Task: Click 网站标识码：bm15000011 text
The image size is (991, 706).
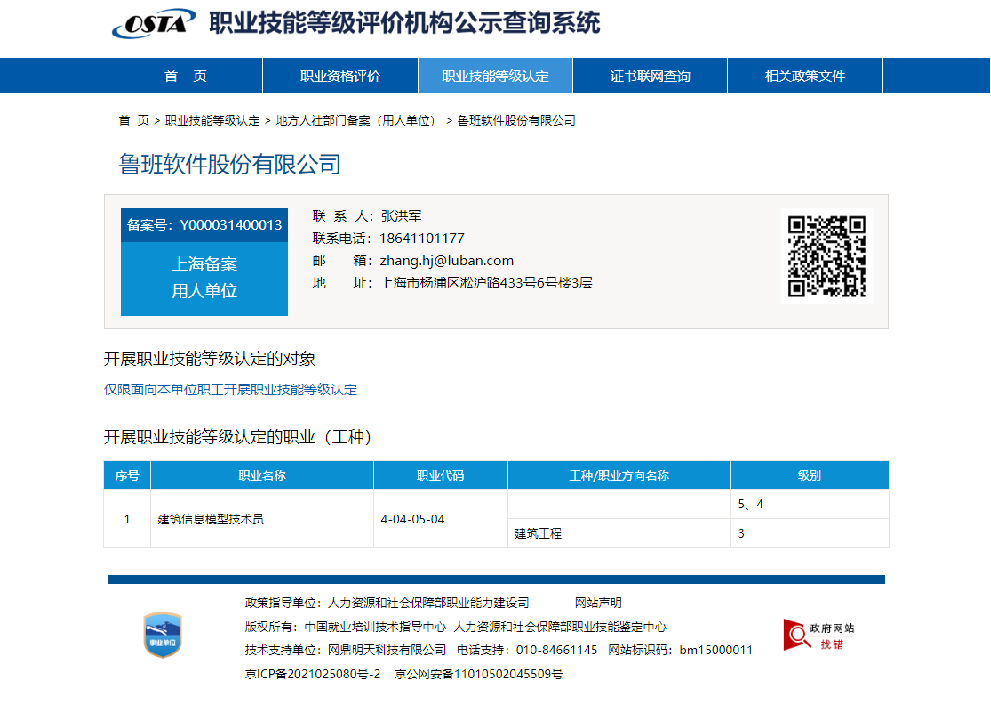Action: tap(680, 650)
